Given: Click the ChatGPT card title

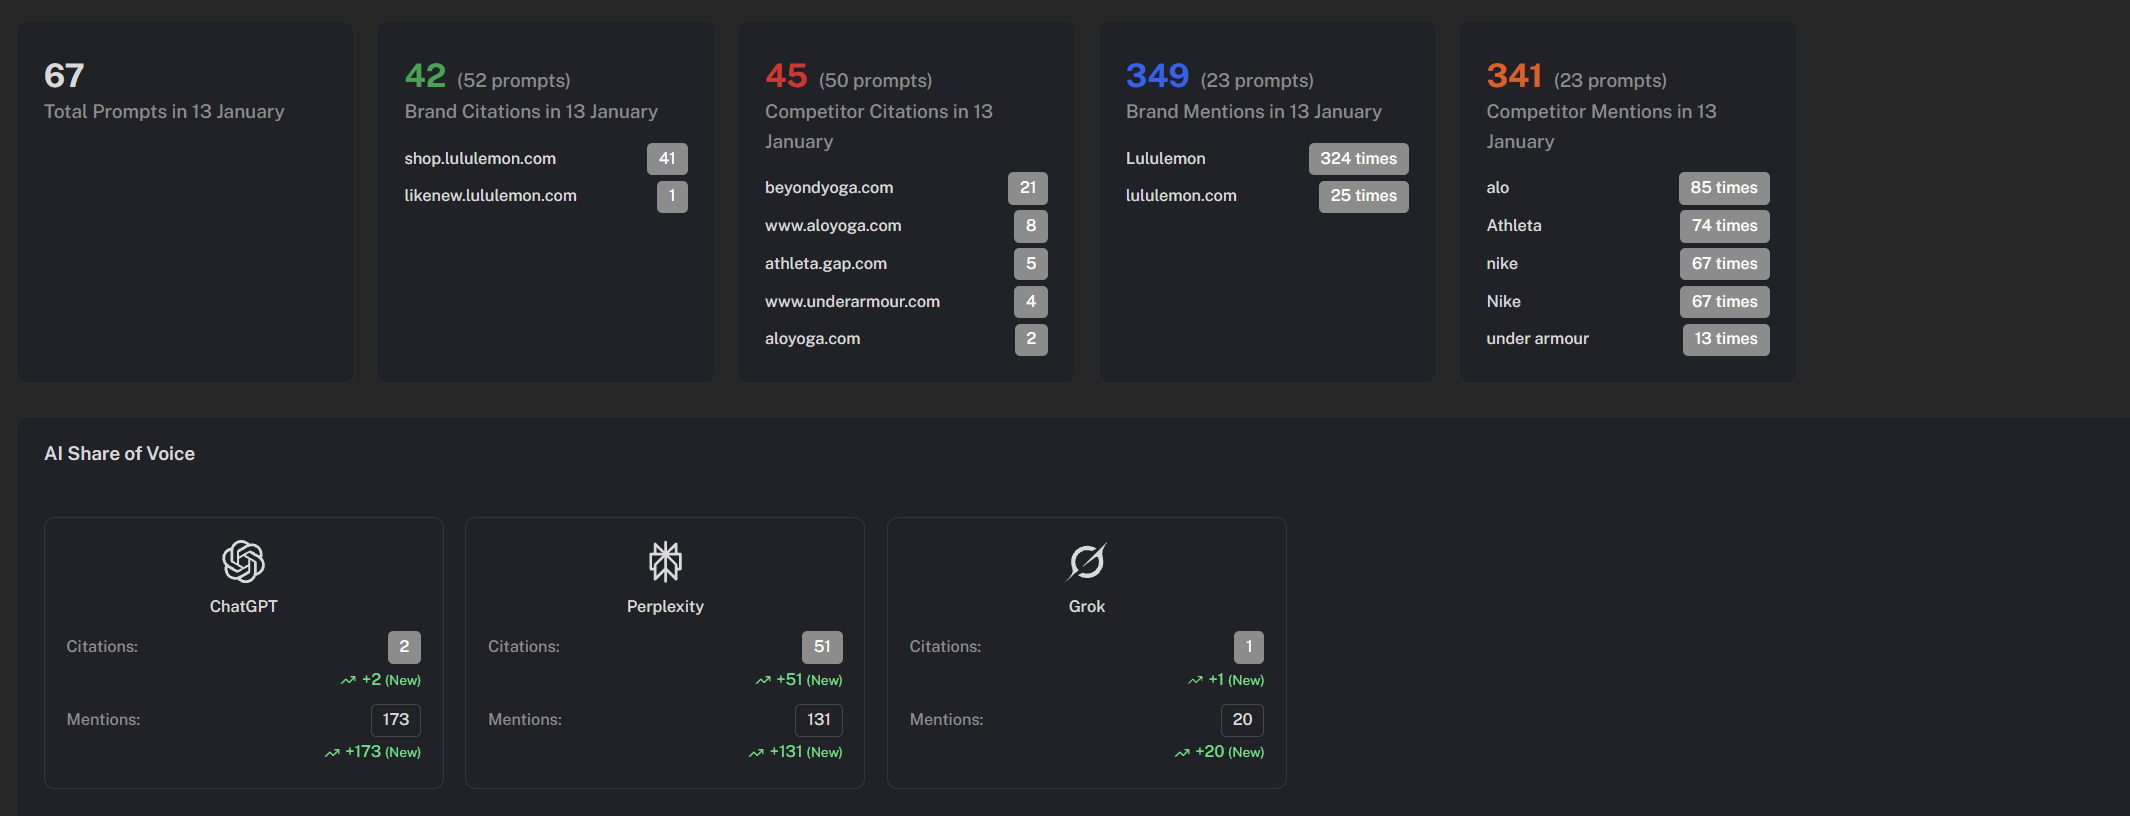Looking at the screenshot, I should coord(243,607).
